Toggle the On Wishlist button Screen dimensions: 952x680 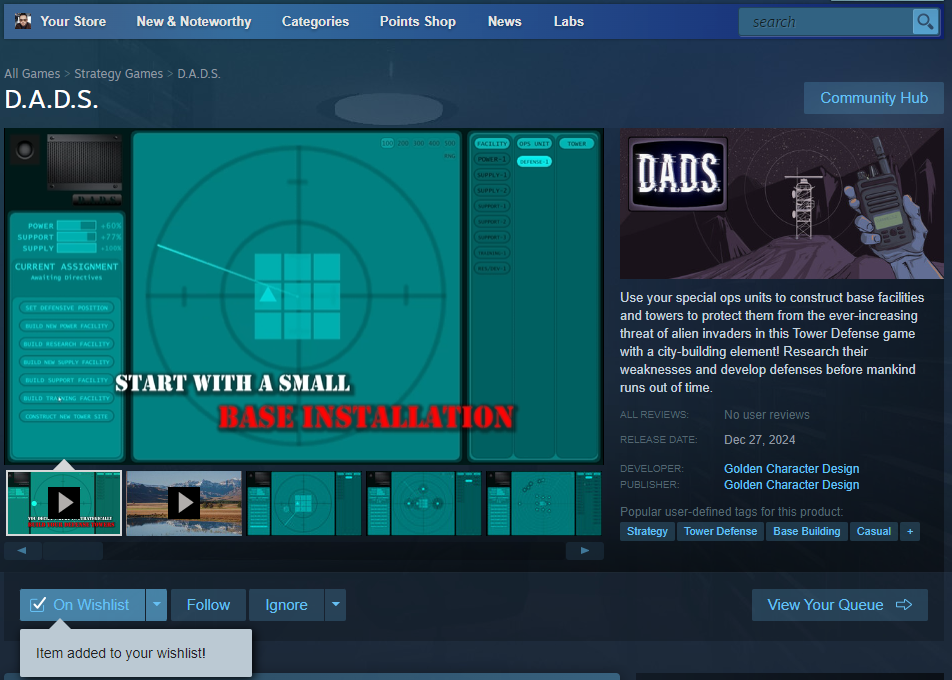tap(83, 605)
